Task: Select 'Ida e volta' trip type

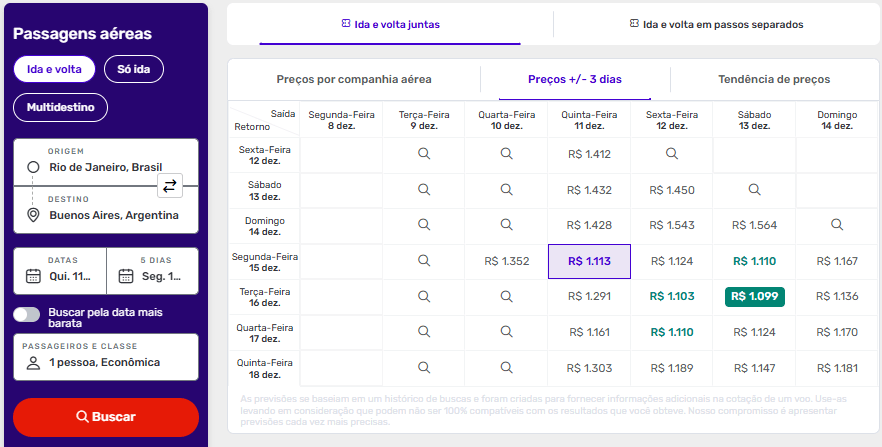Action: point(54,69)
